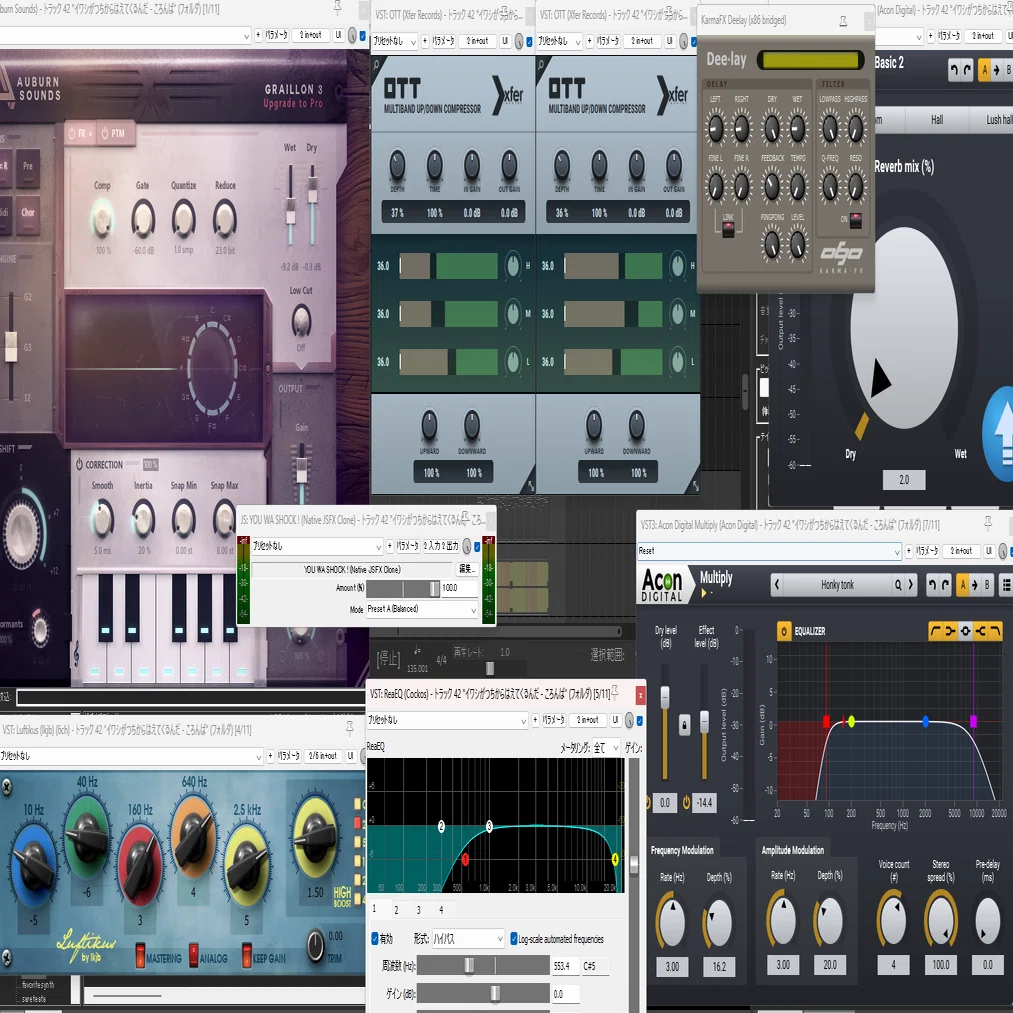Click Reverb mix value field 20
Viewport: 1013px width, 1013px height.
(x=904, y=479)
